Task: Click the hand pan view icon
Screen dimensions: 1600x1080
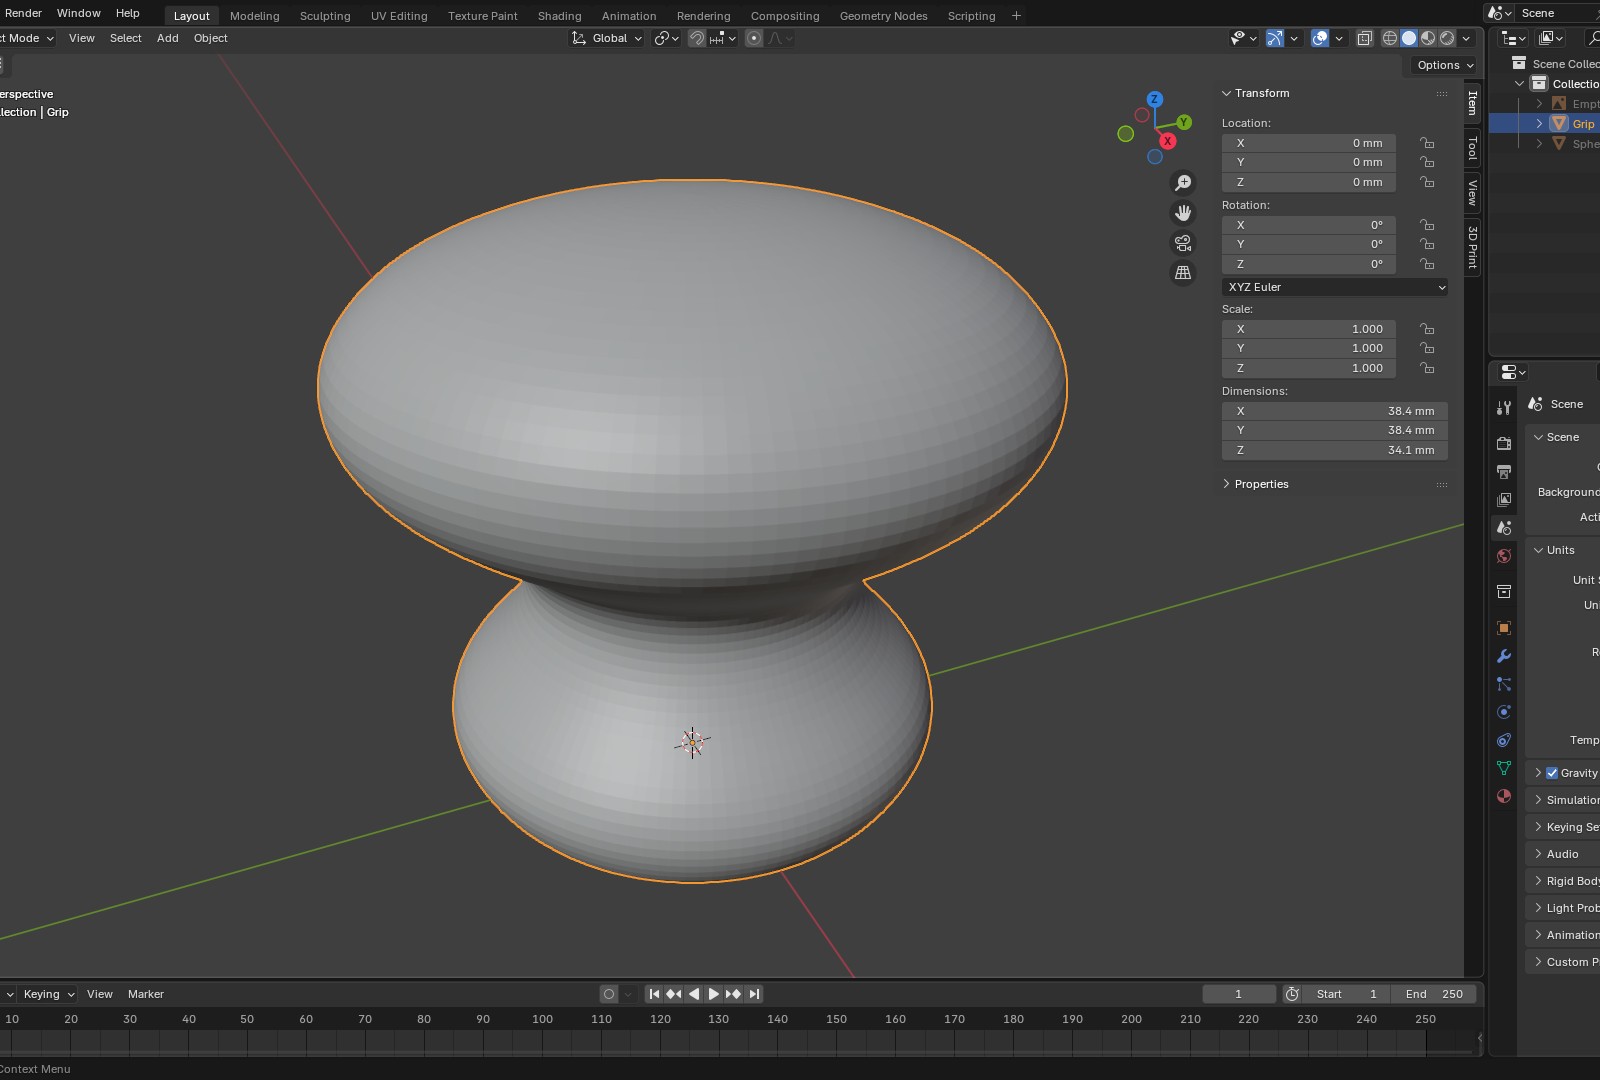Action: click(x=1183, y=213)
